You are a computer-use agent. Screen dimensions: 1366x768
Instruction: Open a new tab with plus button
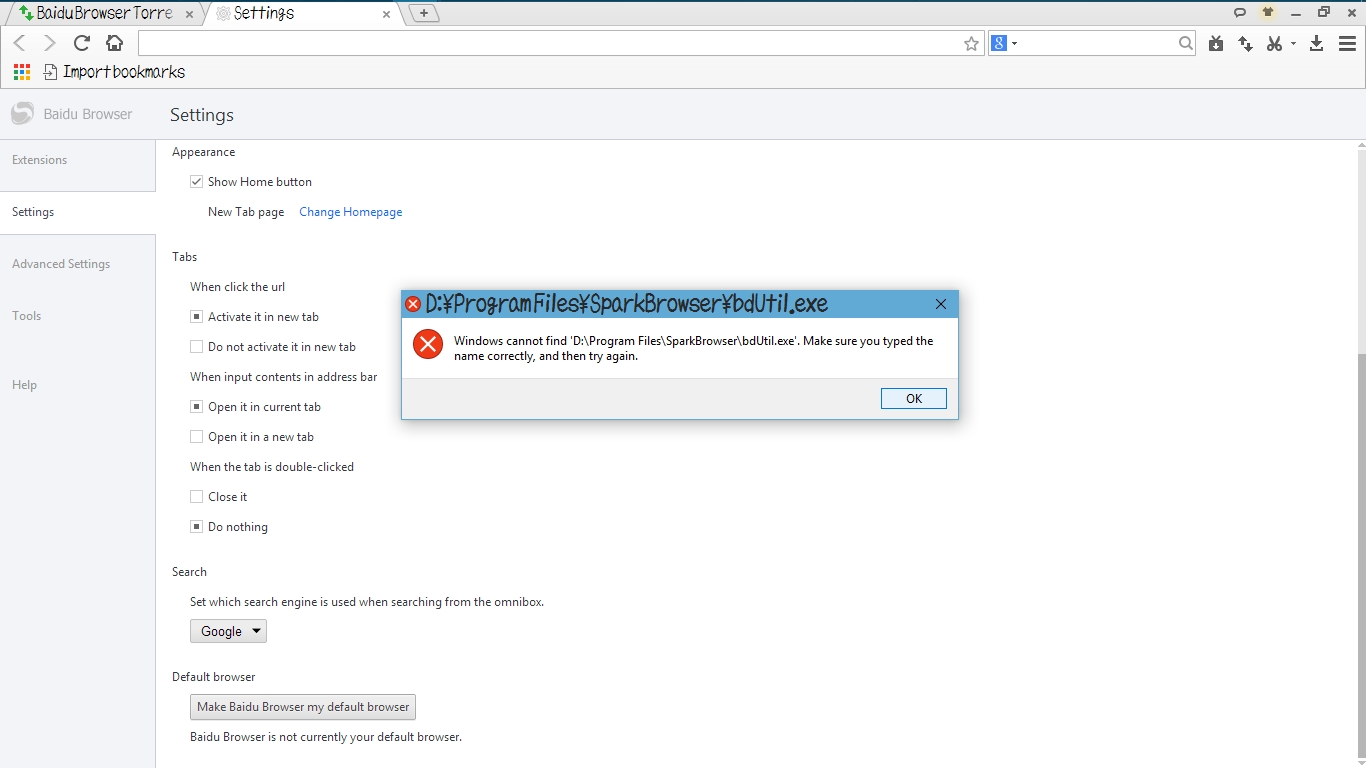[424, 13]
